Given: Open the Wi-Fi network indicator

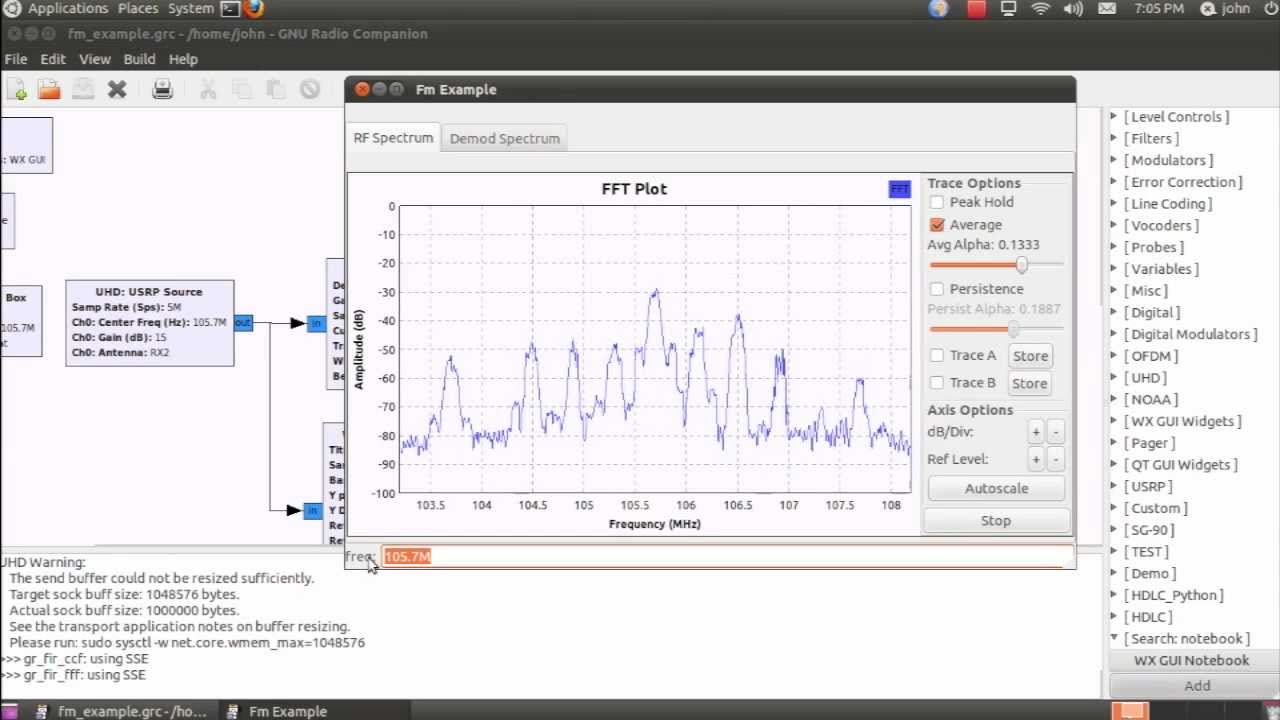Looking at the screenshot, I should [x=1041, y=9].
